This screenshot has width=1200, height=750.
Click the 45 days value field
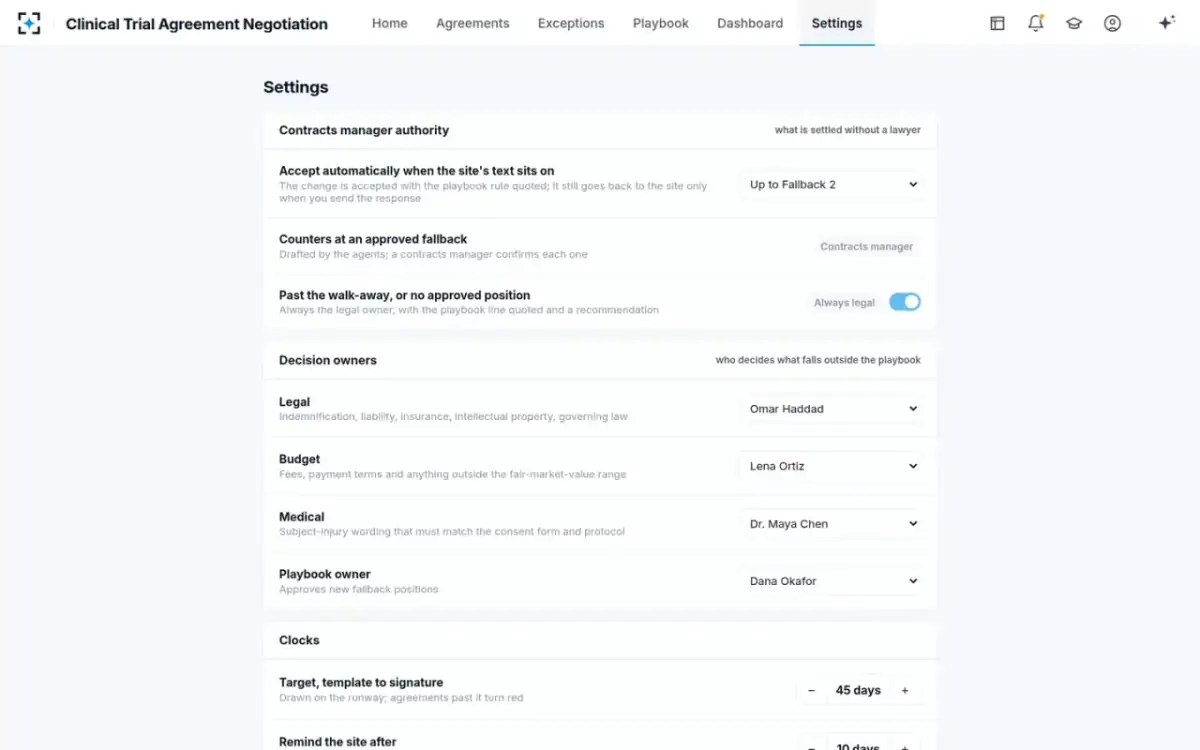[858, 691]
